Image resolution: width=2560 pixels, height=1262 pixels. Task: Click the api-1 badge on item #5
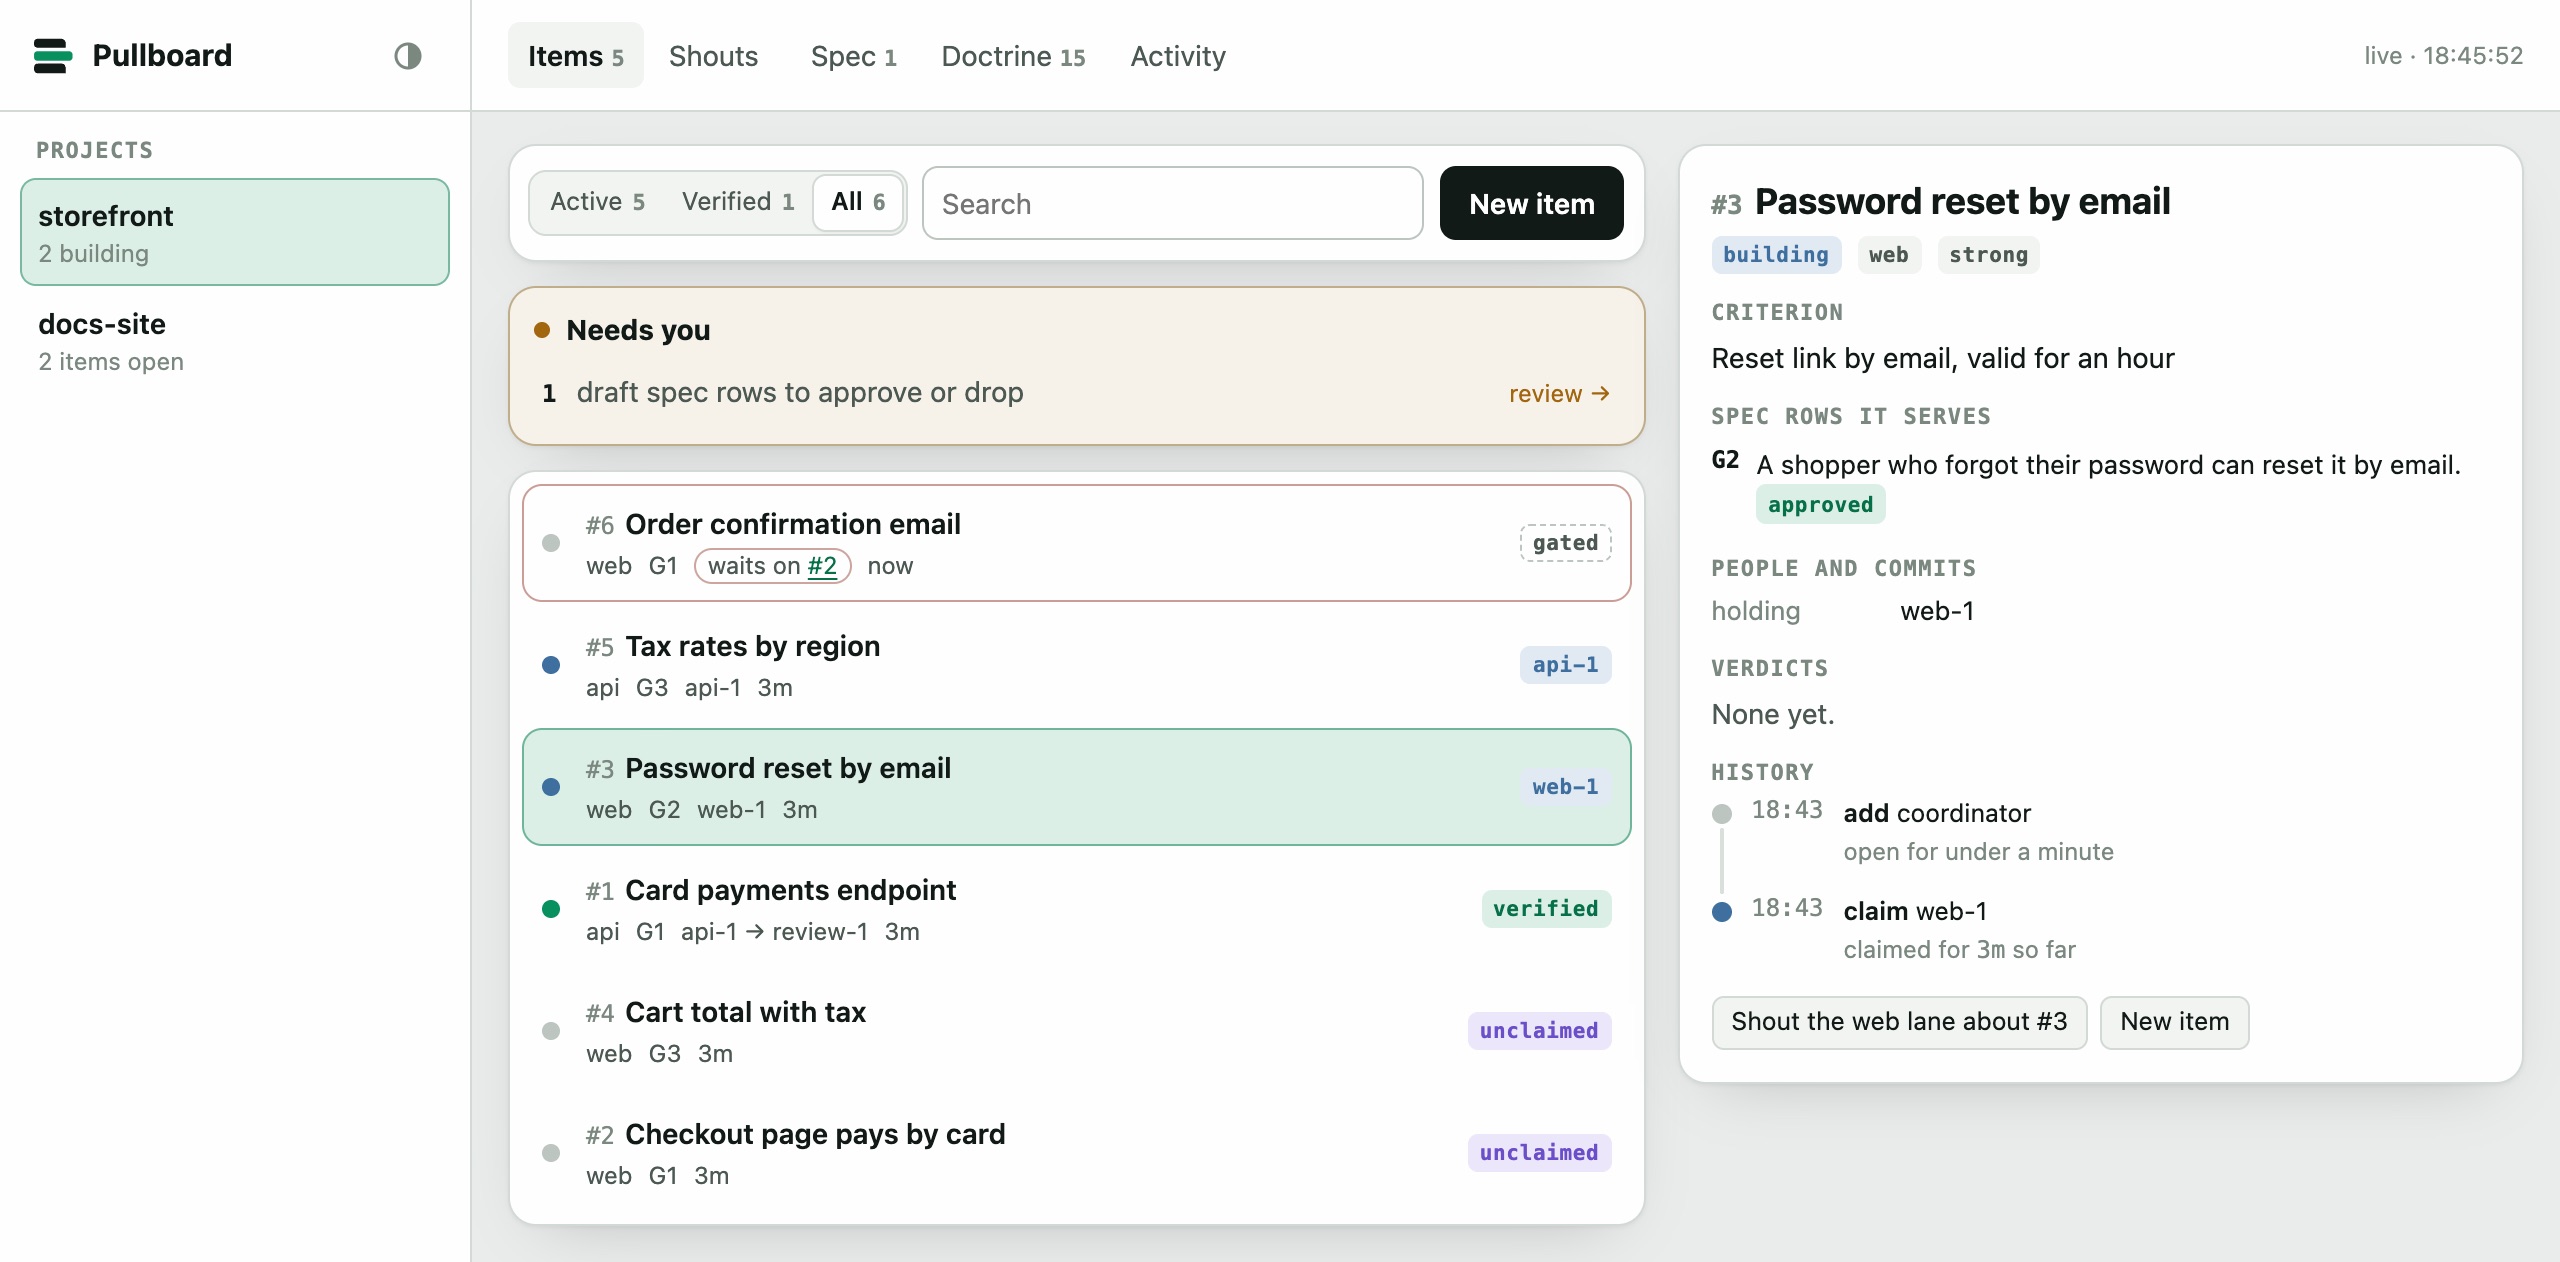point(1565,665)
